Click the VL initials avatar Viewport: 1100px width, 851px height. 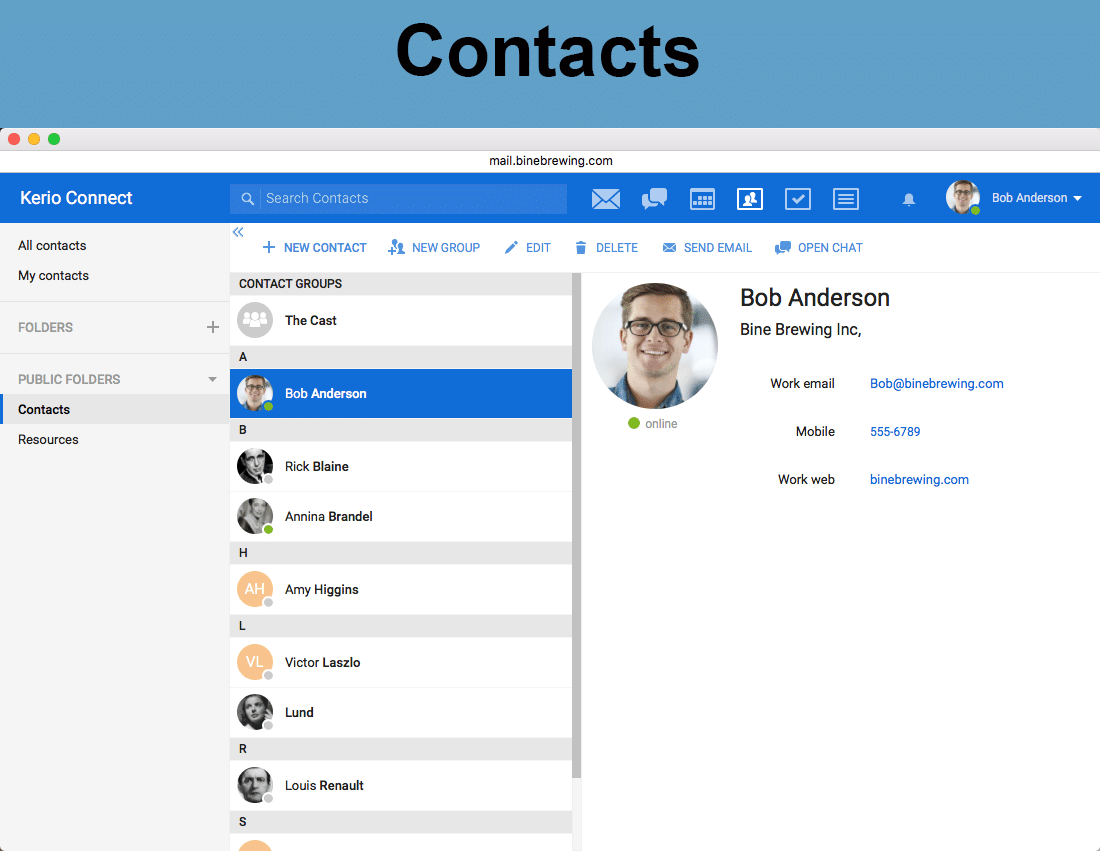(255, 662)
